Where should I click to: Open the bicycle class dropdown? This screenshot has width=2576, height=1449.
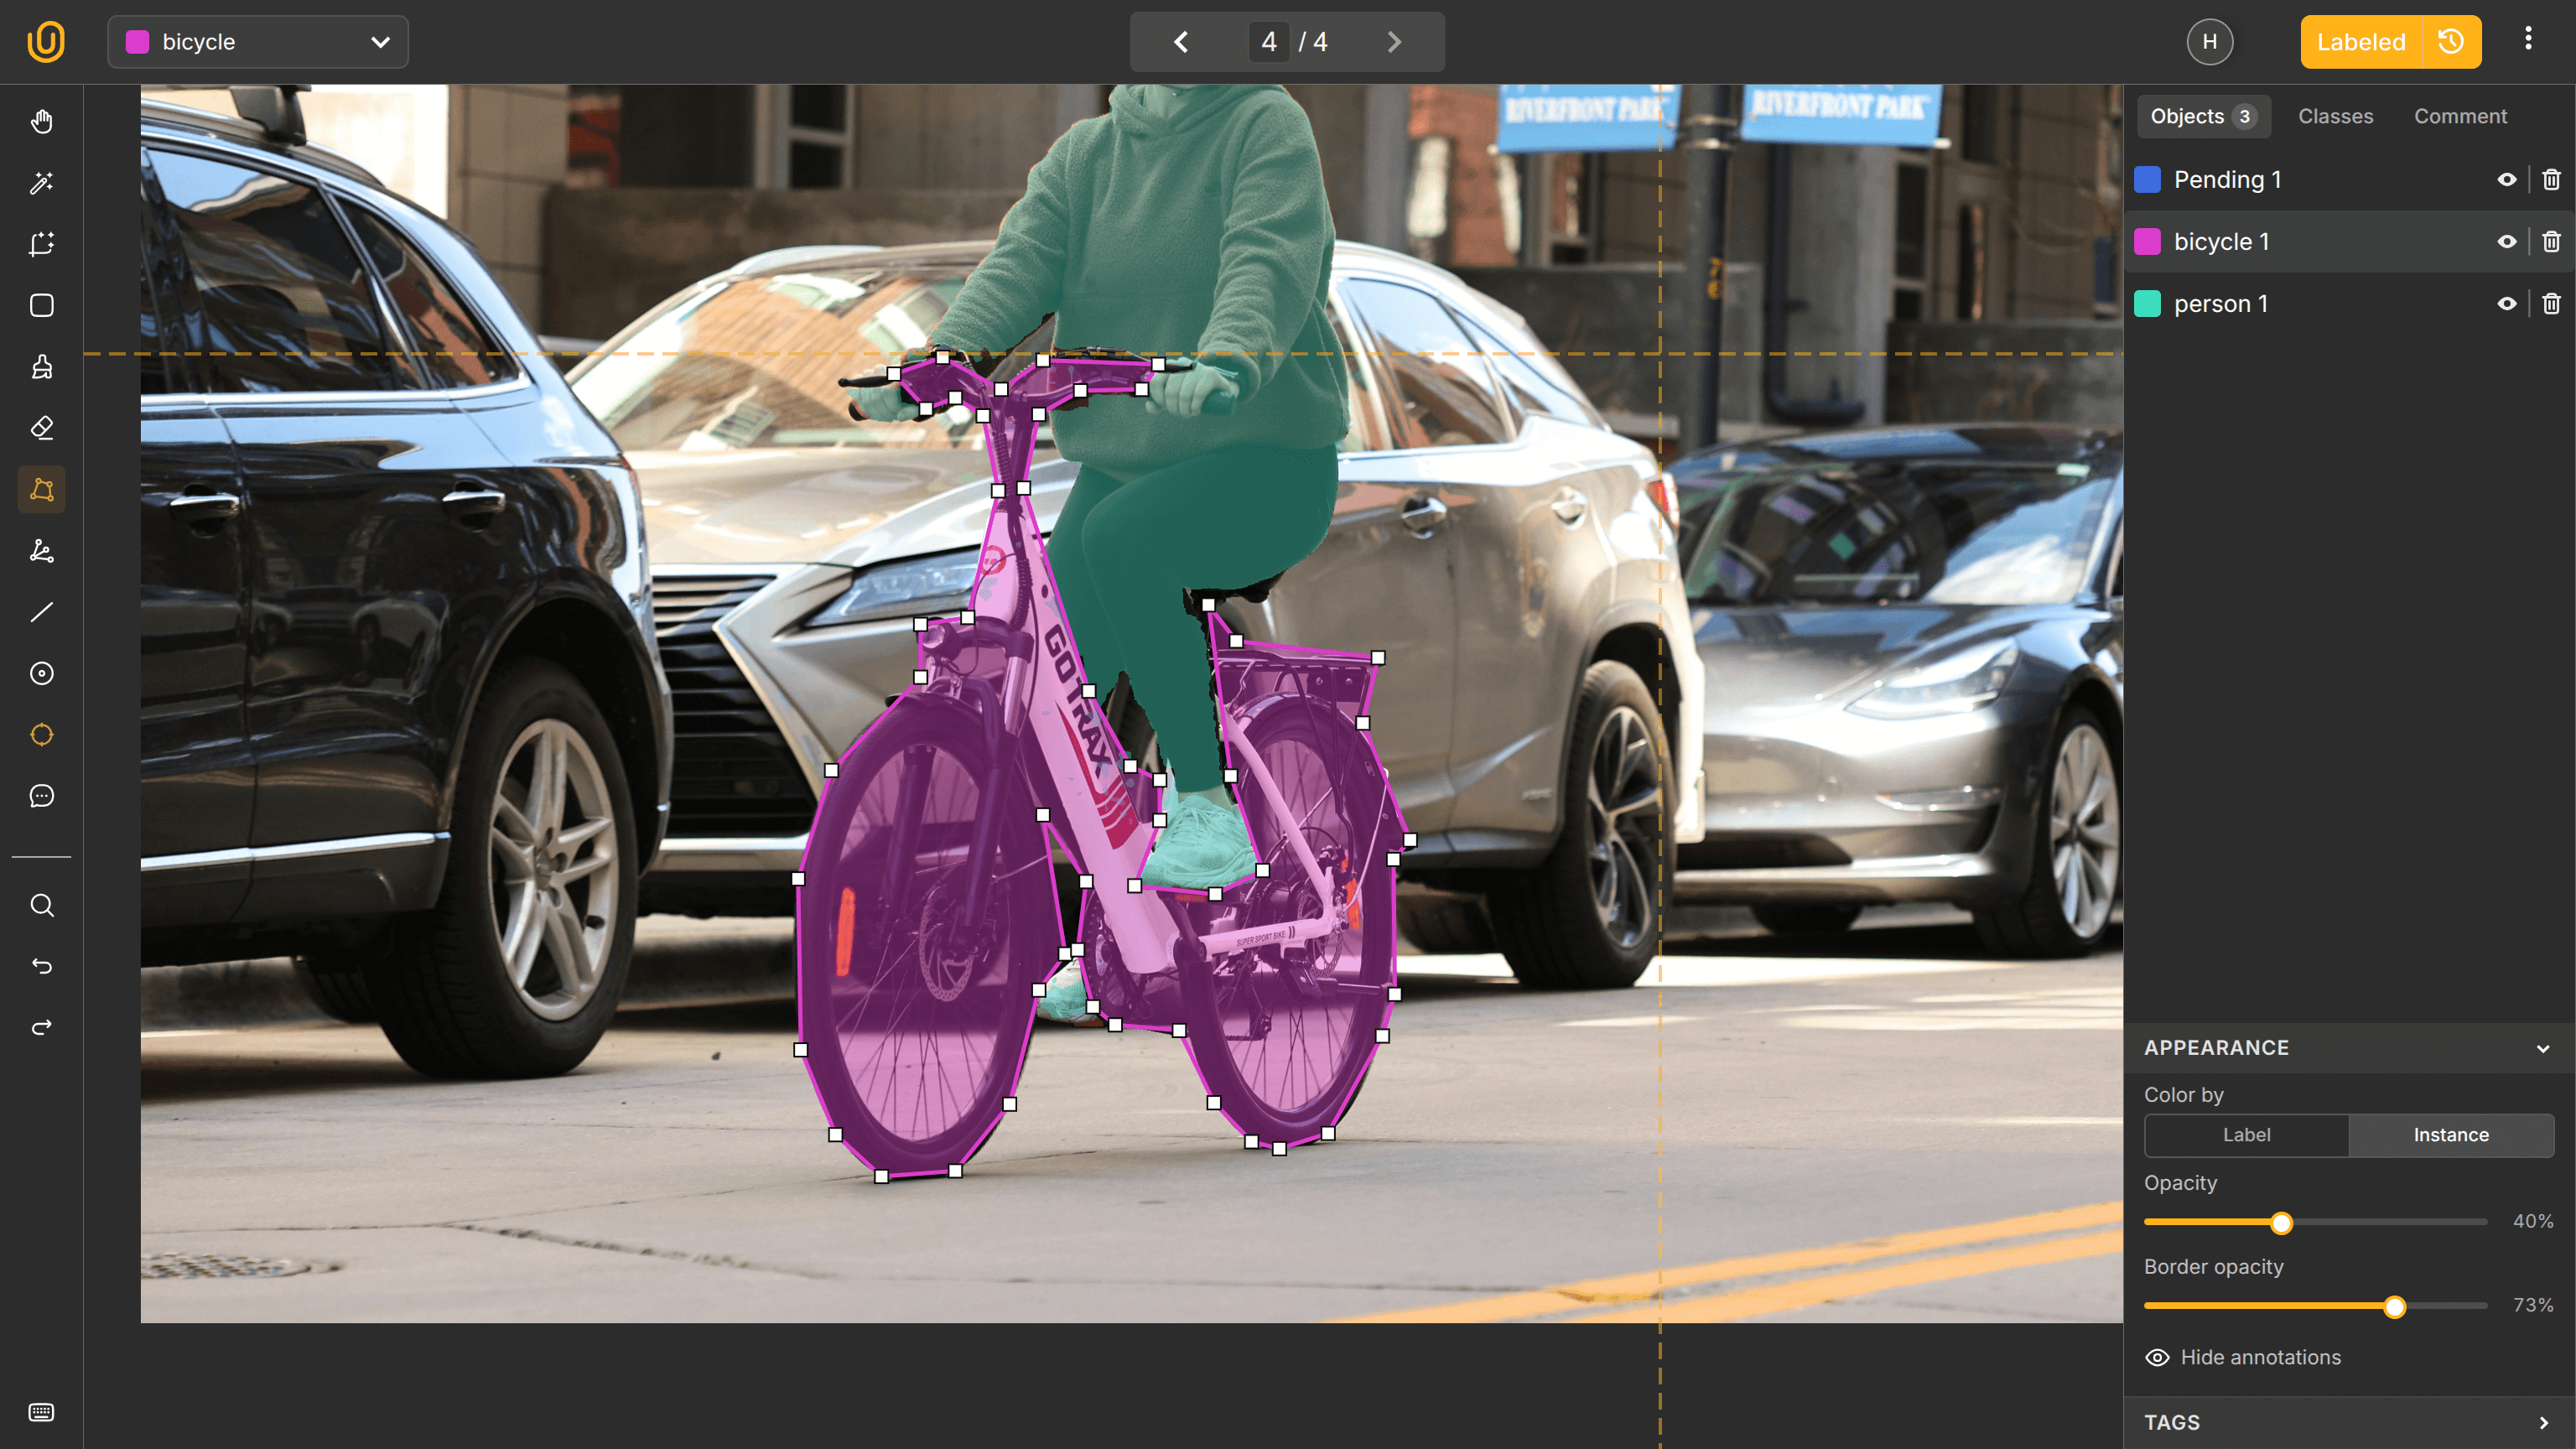(x=257, y=42)
